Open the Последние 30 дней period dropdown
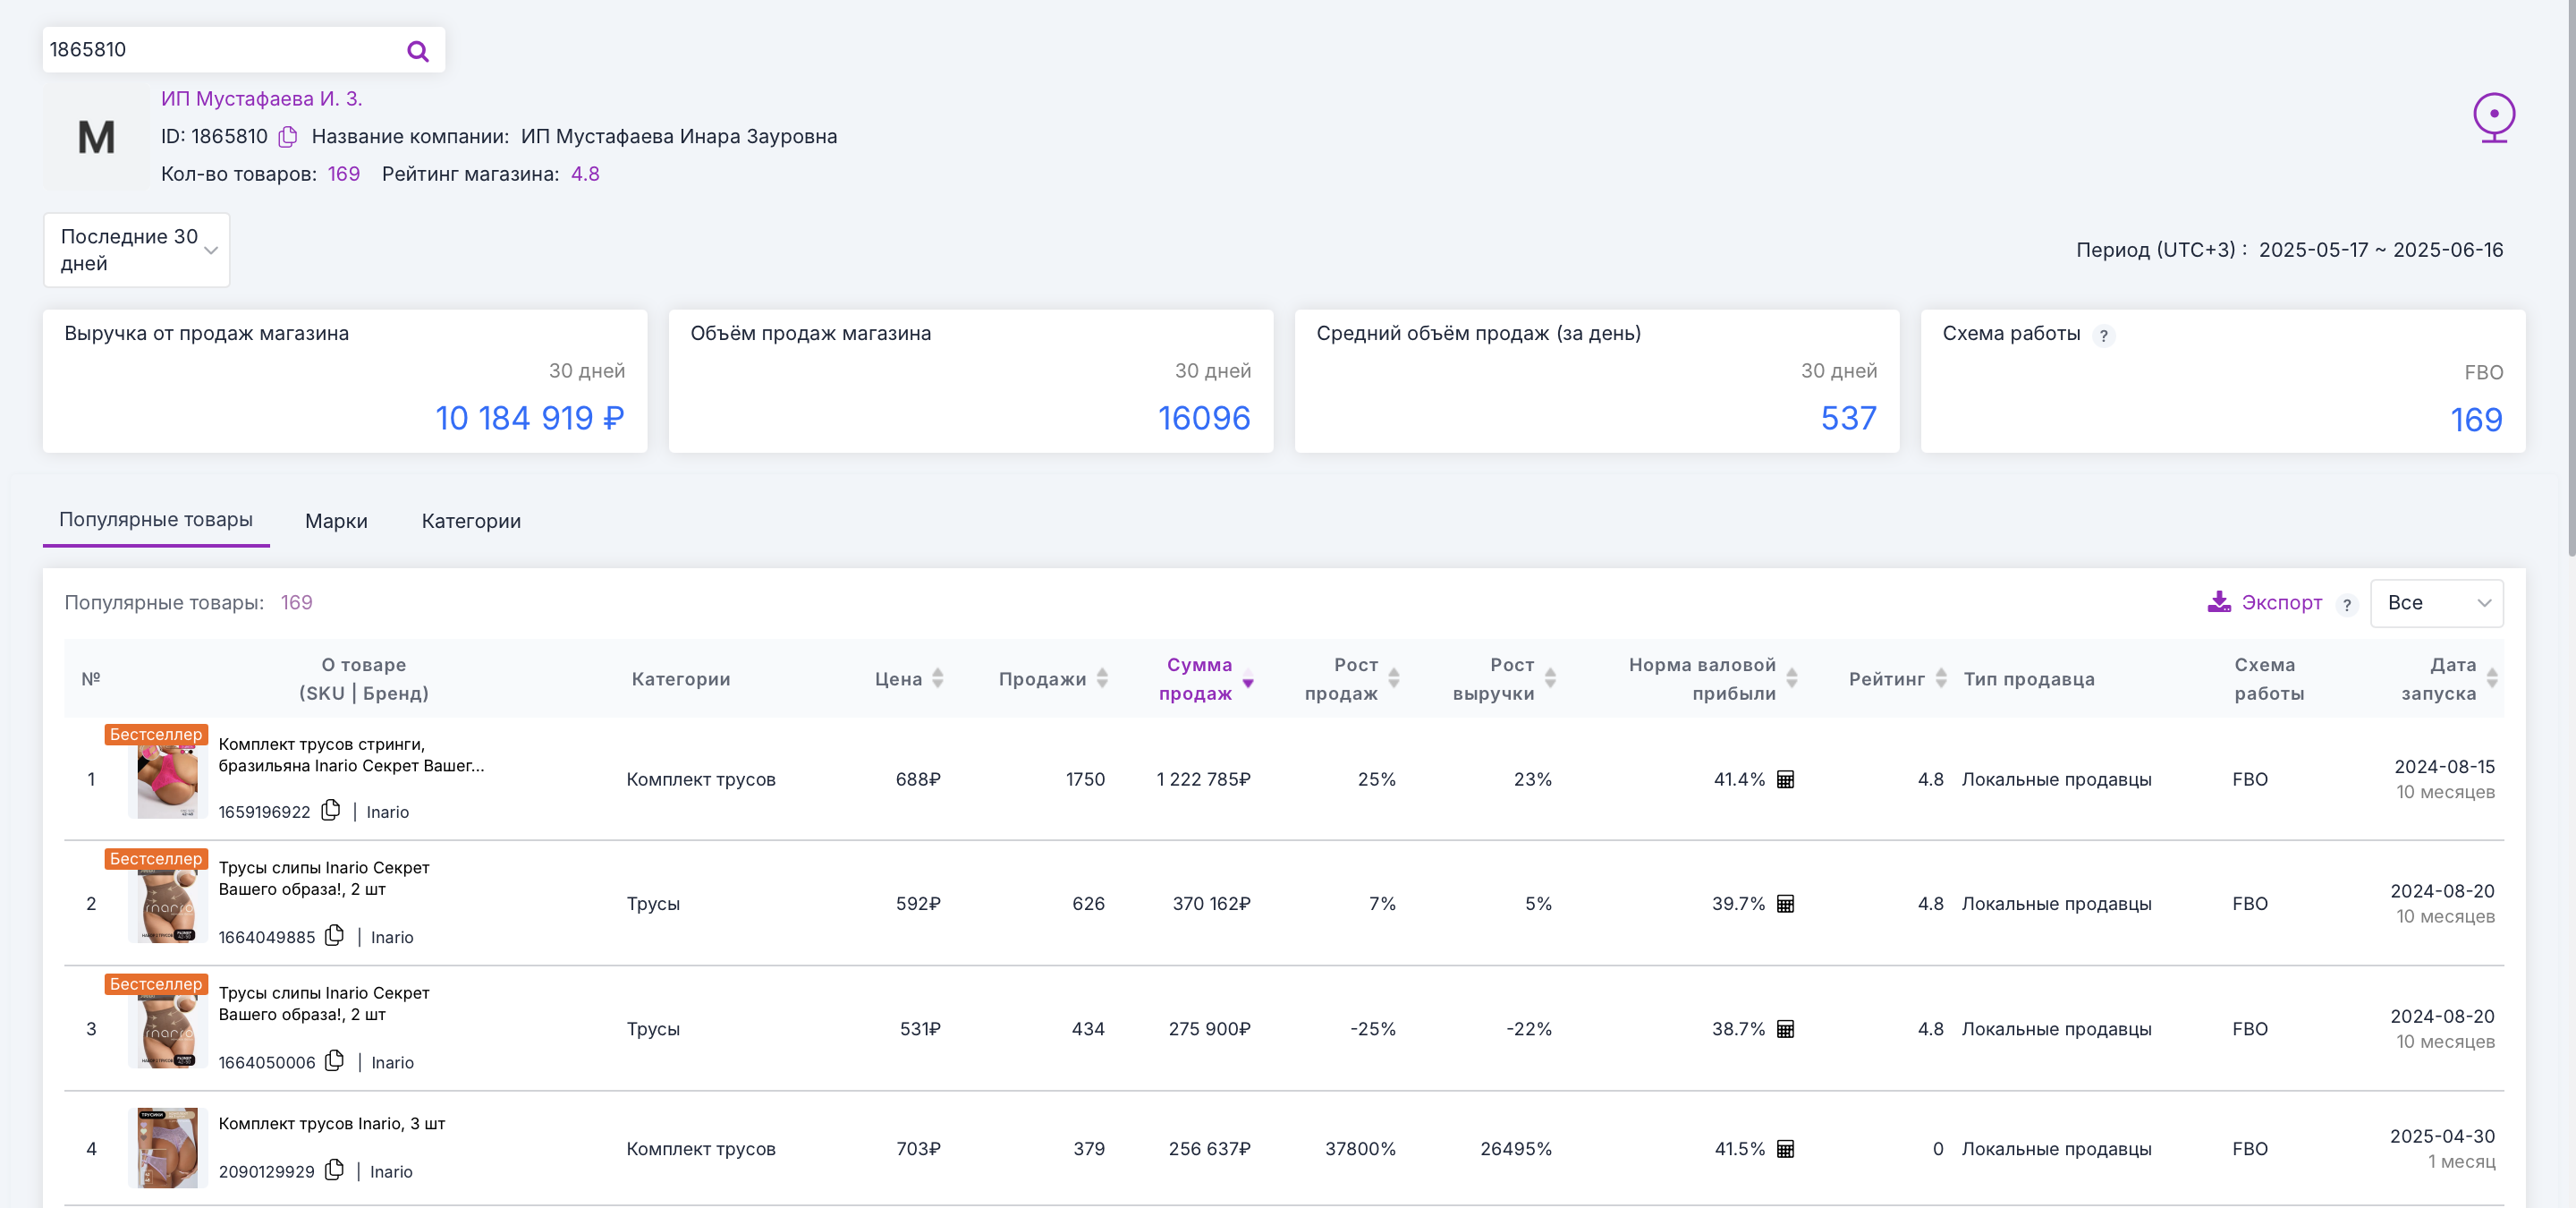Viewport: 2576px width, 1208px height. pos(137,250)
